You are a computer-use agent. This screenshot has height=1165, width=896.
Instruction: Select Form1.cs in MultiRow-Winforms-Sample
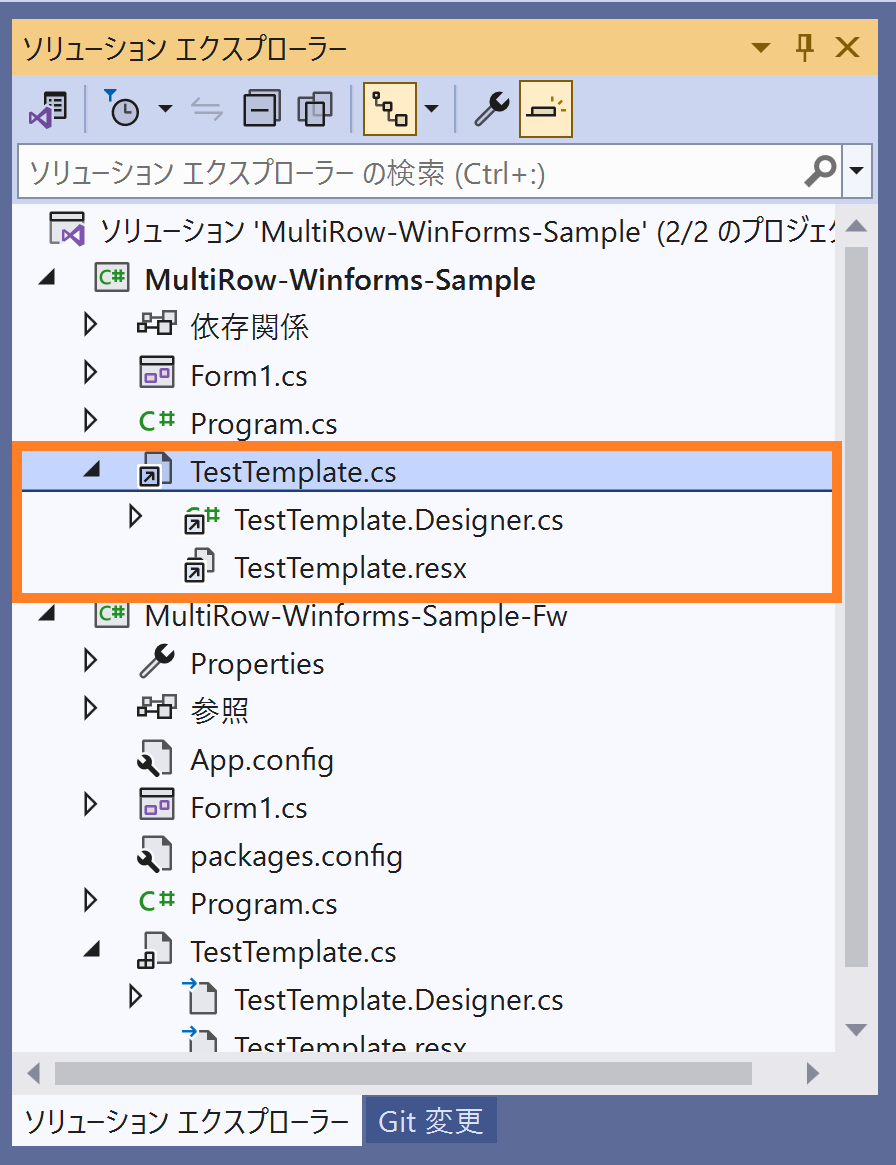tap(249, 376)
